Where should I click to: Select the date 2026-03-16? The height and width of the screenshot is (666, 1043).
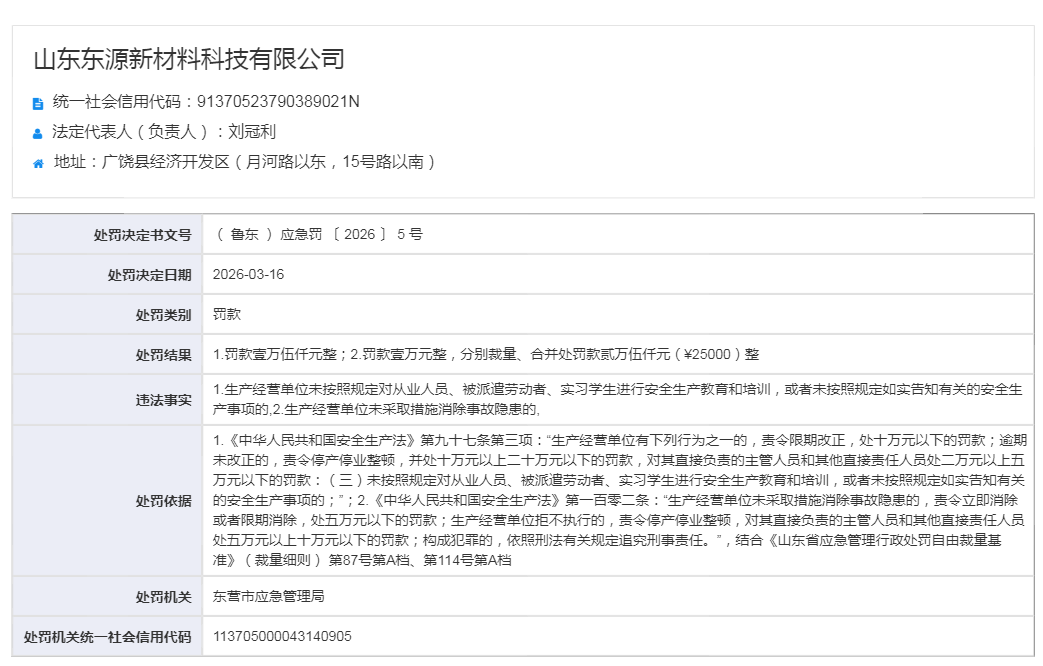coord(248,274)
